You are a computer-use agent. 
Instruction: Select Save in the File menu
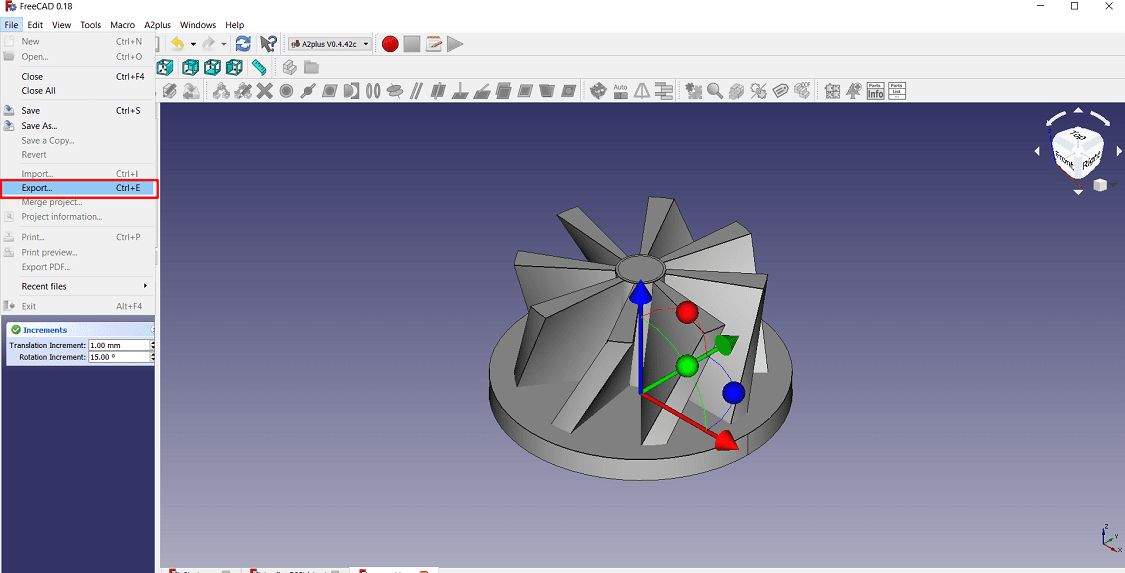79,110
